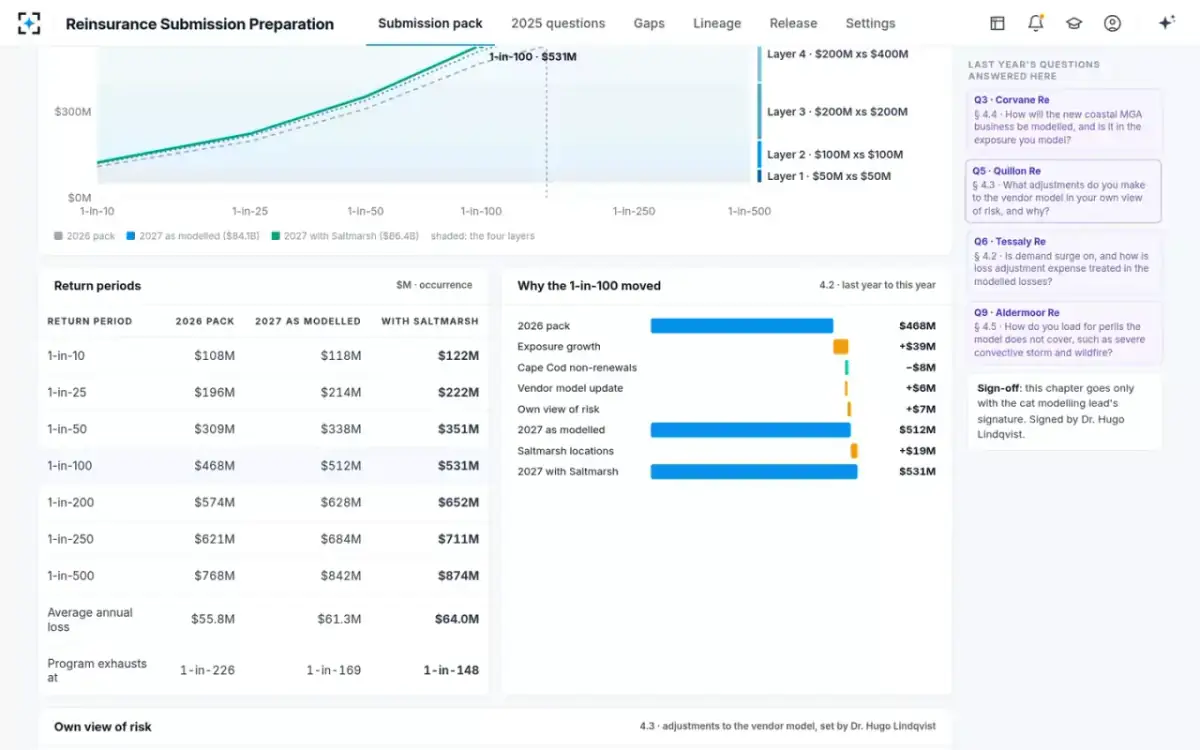Click the green 2027 with Saltmarsh legend swatch
Image resolution: width=1200 pixels, height=750 pixels.
pos(275,236)
